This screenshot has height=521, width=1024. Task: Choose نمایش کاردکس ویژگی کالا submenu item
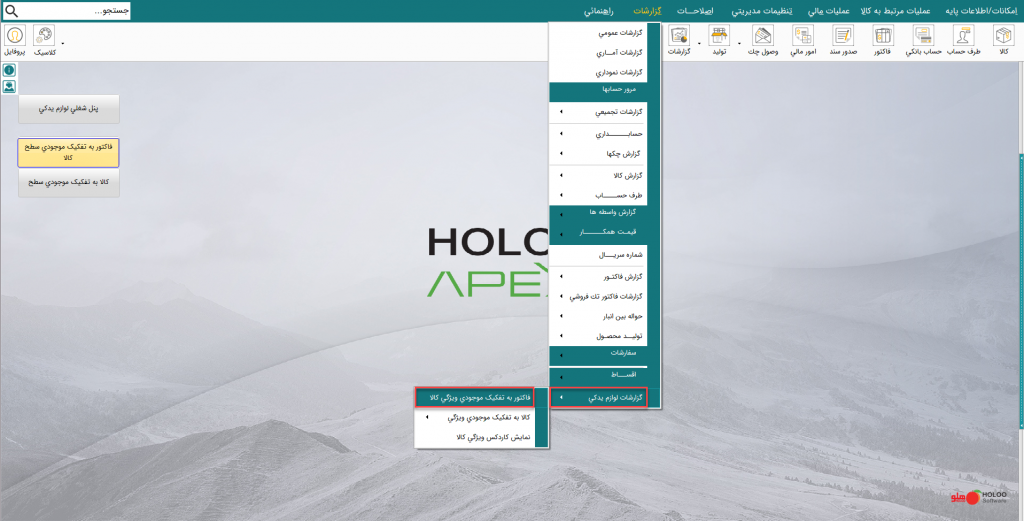475,437
